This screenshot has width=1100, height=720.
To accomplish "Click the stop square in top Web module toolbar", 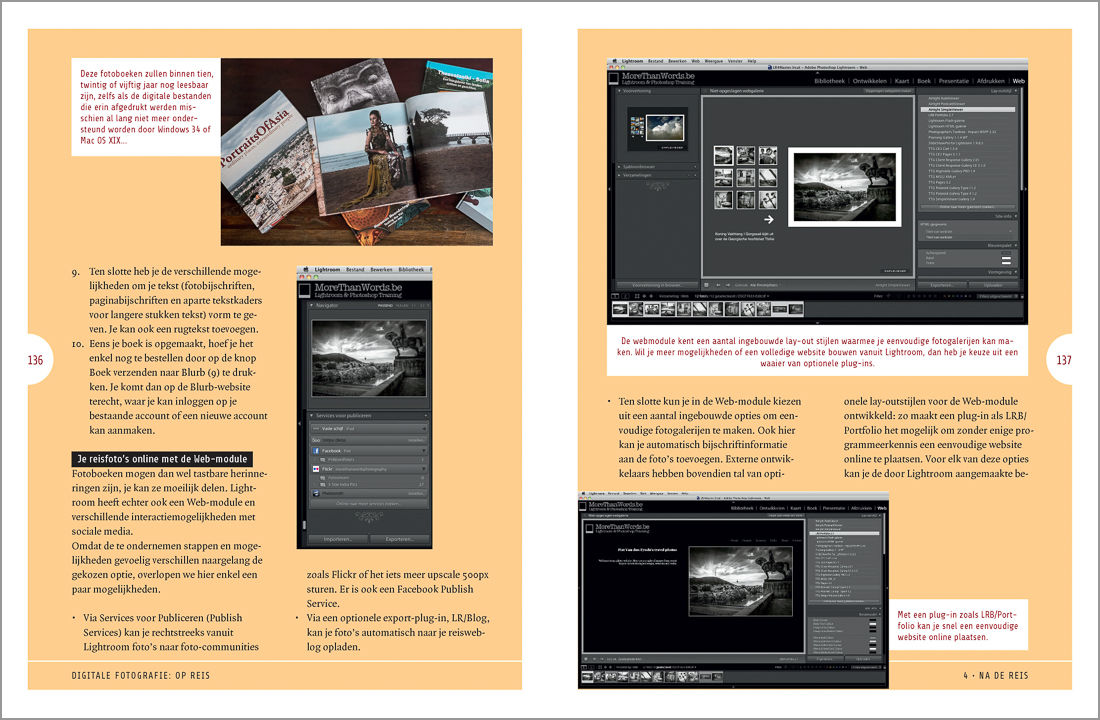I will click(706, 285).
